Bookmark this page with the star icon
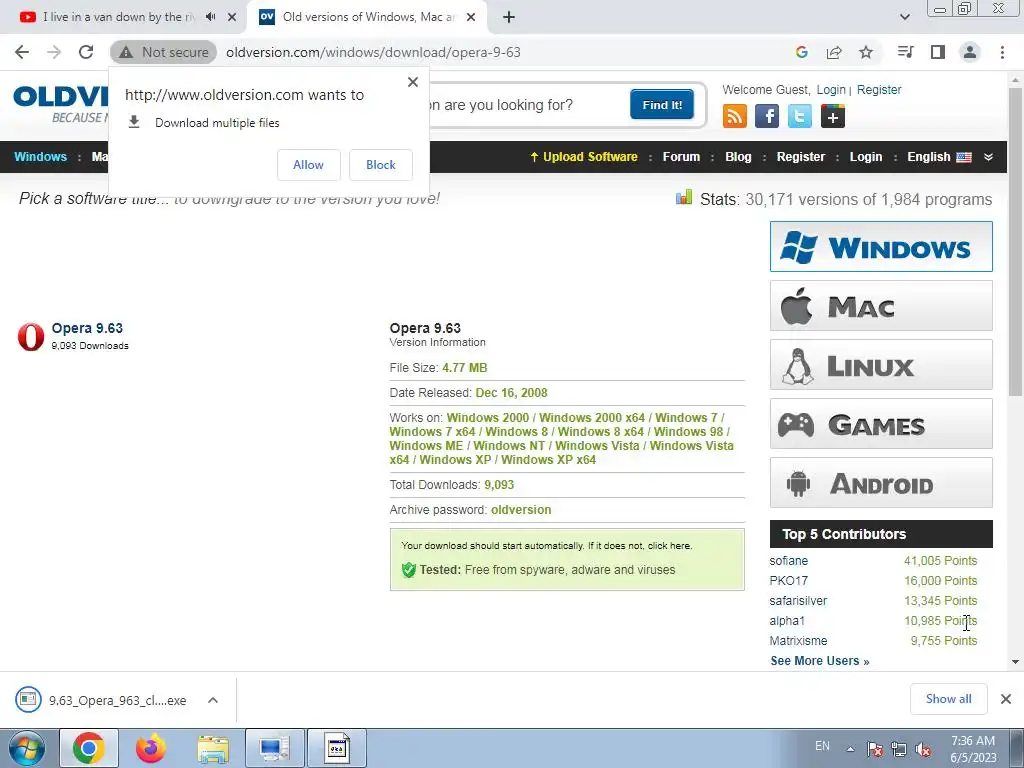 point(866,52)
